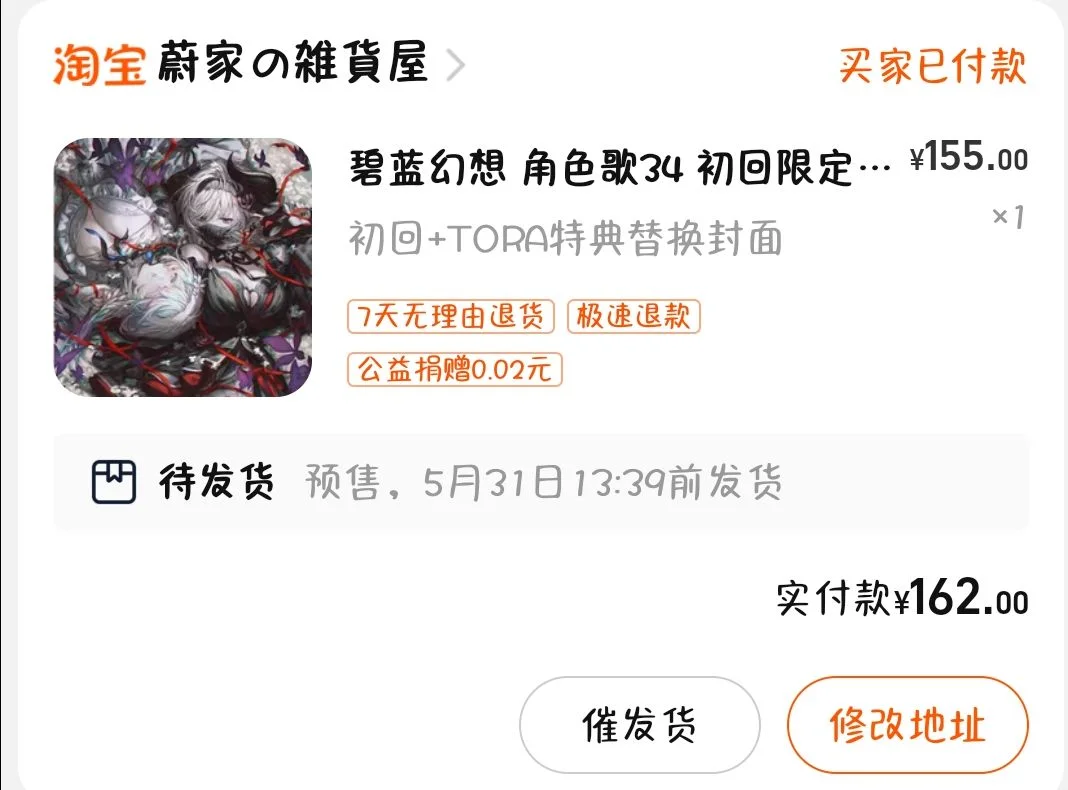Image resolution: width=1068 pixels, height=790 pixels.
Task: Click the 买家已付款 order status text
Action: click(x=932, y=66)
